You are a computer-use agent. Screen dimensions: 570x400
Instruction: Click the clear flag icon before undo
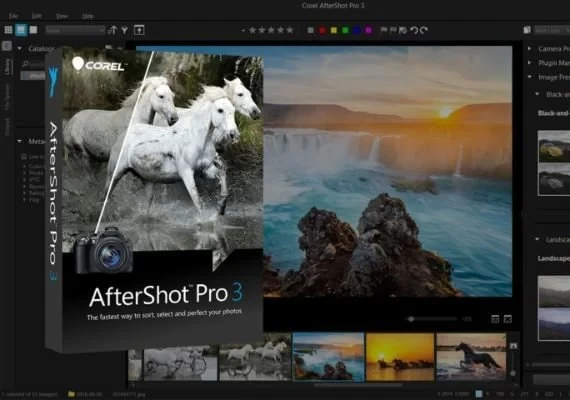point(403,30)
